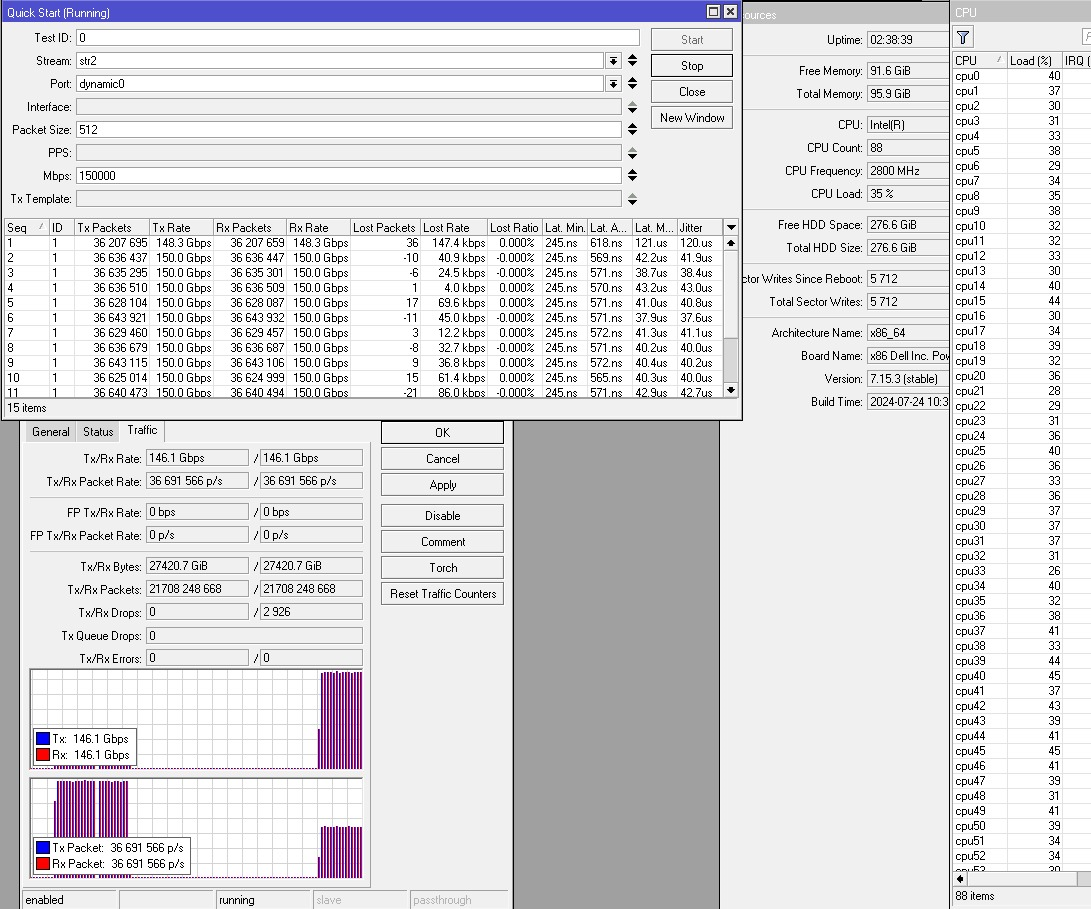1091x909 pixels.
Task: Maximize the Quick Start window
Action: [x=713, y=11]
